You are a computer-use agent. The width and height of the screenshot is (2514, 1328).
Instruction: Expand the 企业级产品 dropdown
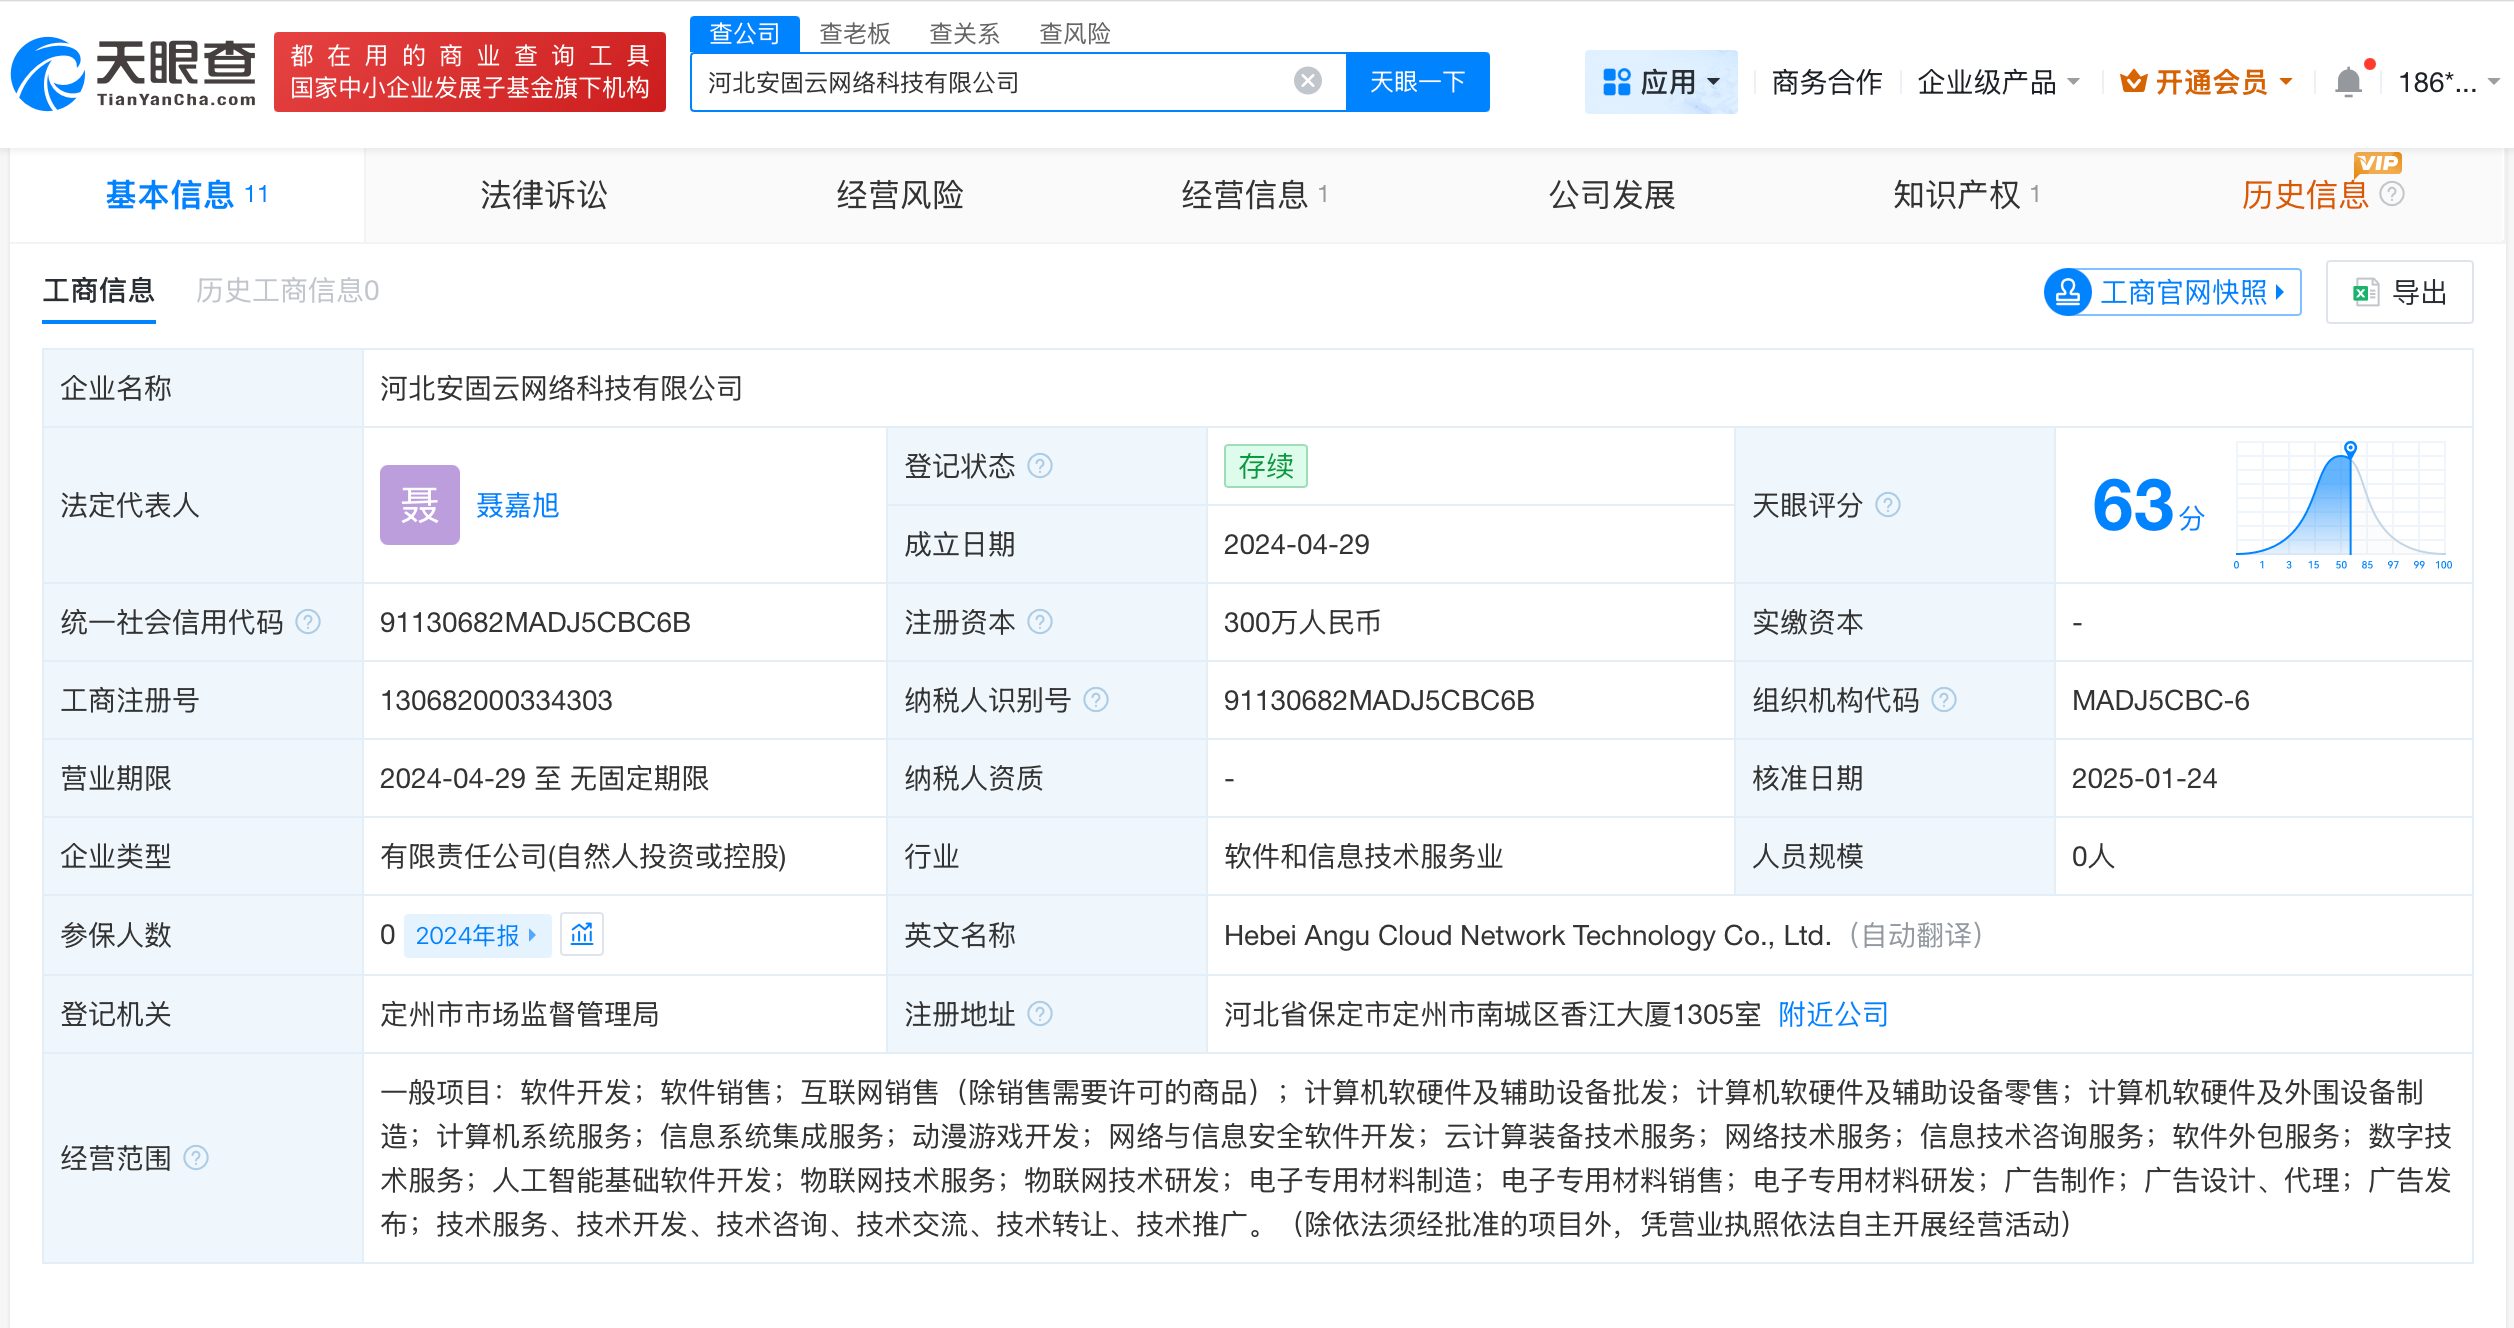click(1998, 82)
